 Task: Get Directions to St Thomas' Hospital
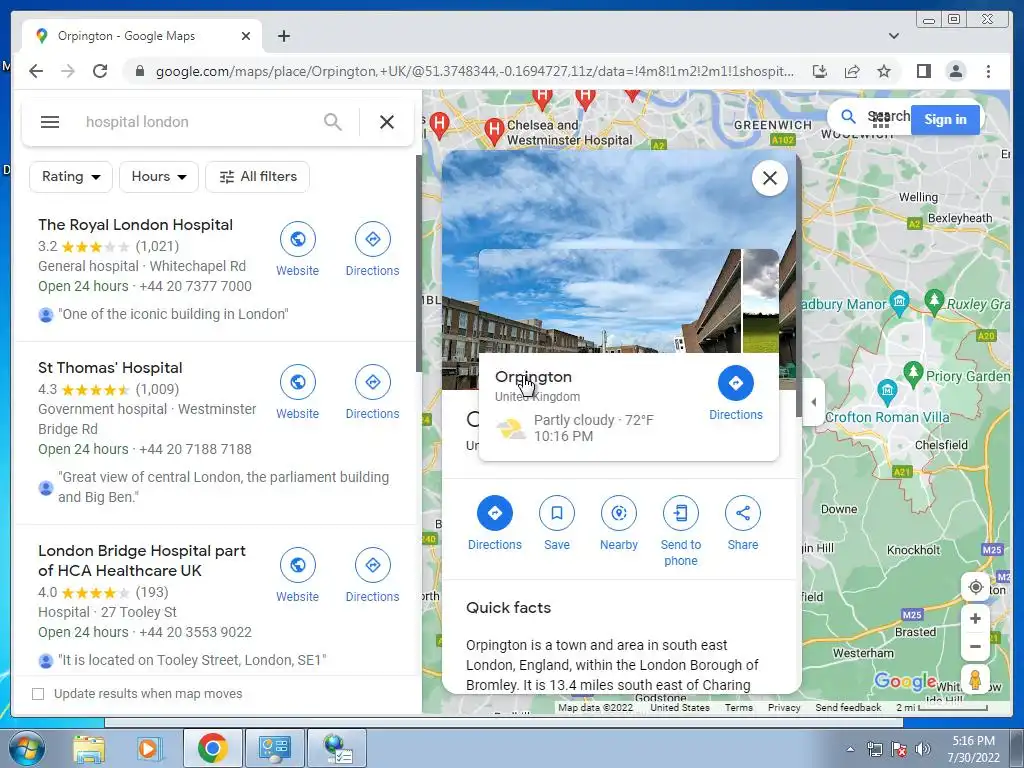pos(372,394)
